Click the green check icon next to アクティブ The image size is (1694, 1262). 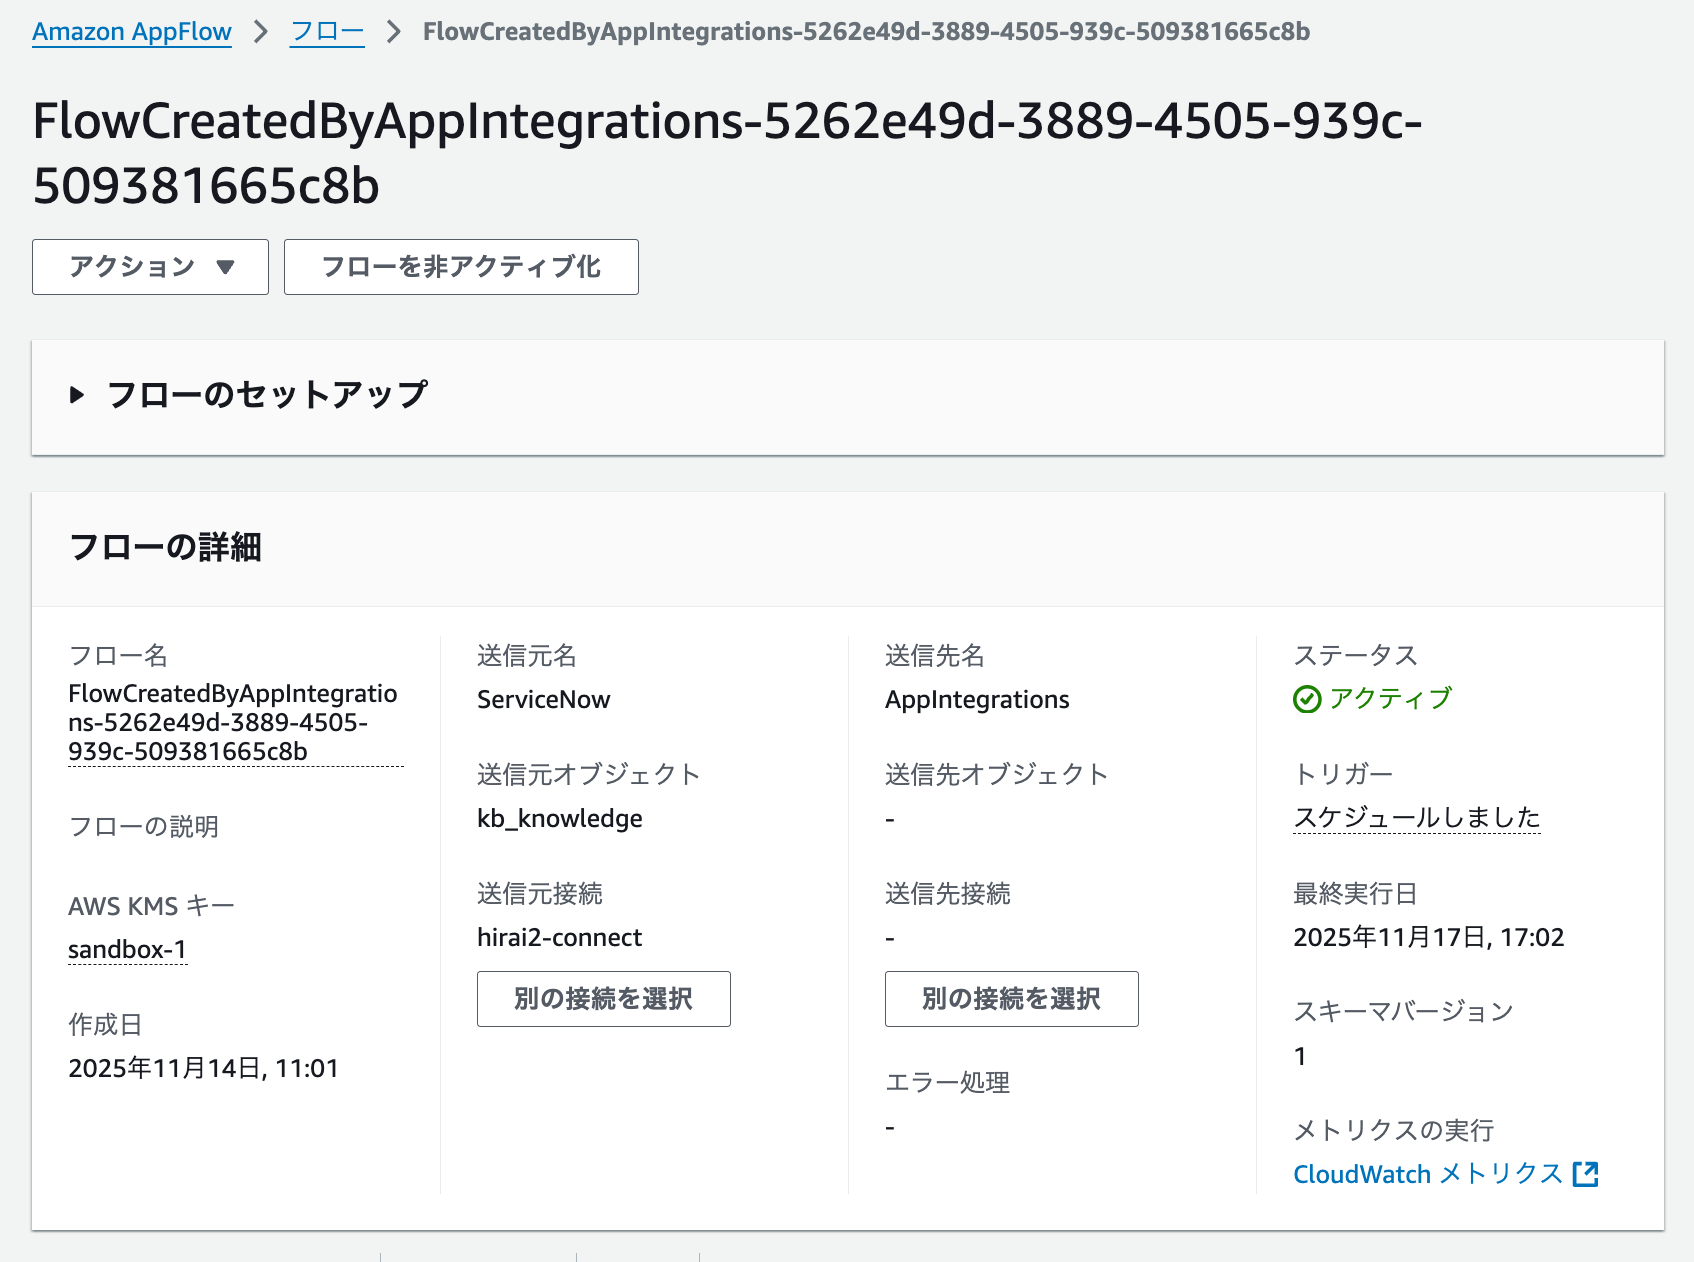(1308, 699)
